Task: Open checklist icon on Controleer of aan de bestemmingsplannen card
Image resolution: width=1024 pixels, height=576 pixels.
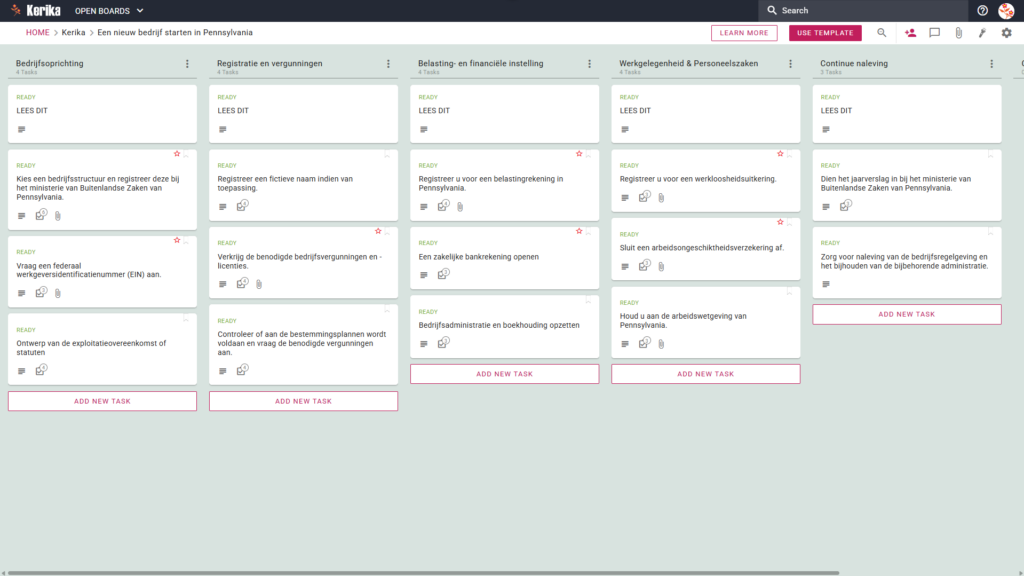Action: [242, 370]
